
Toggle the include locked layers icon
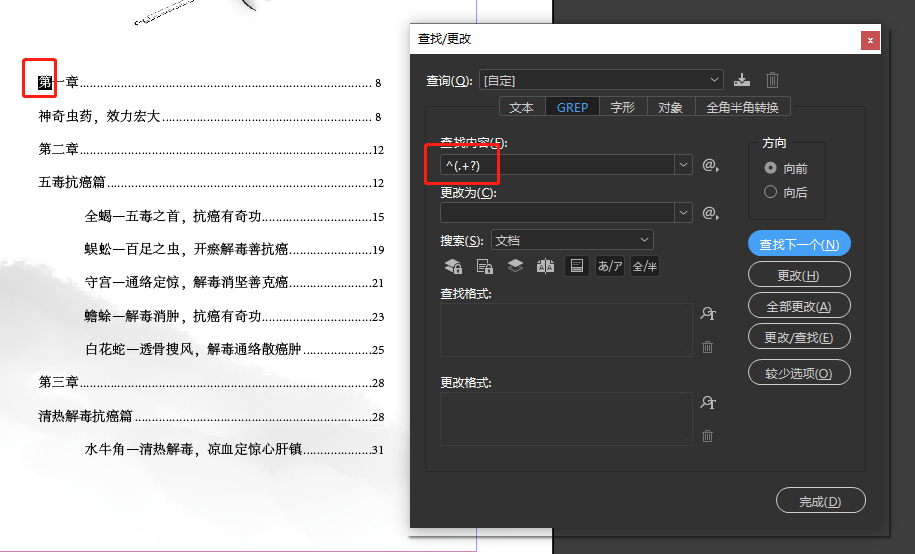(453, 266)
